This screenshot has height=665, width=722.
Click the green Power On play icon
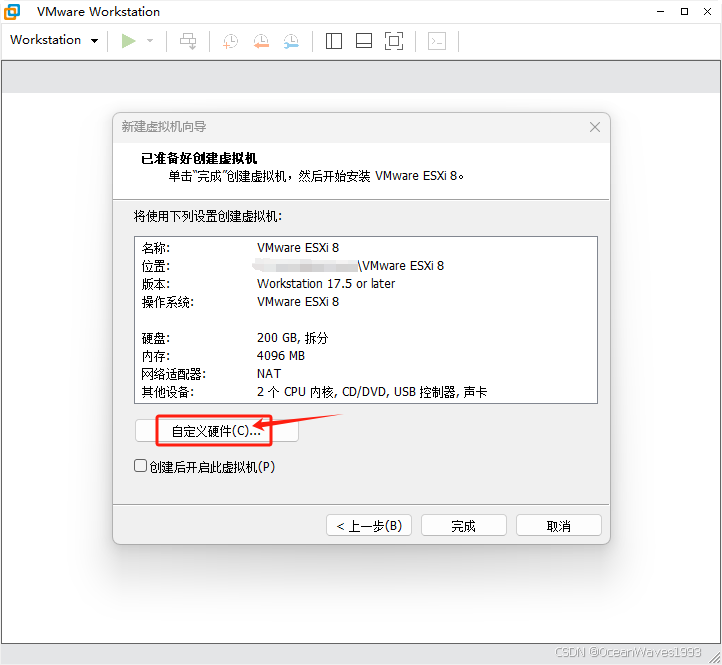128,41
